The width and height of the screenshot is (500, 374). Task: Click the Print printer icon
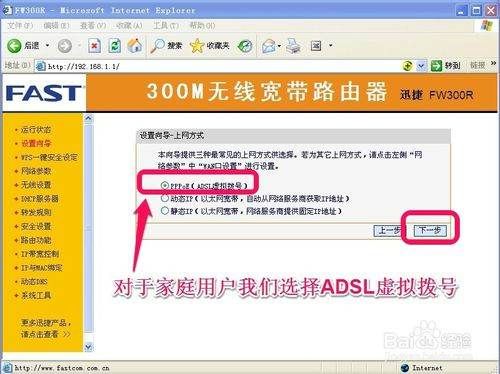[x=294, y=46]
